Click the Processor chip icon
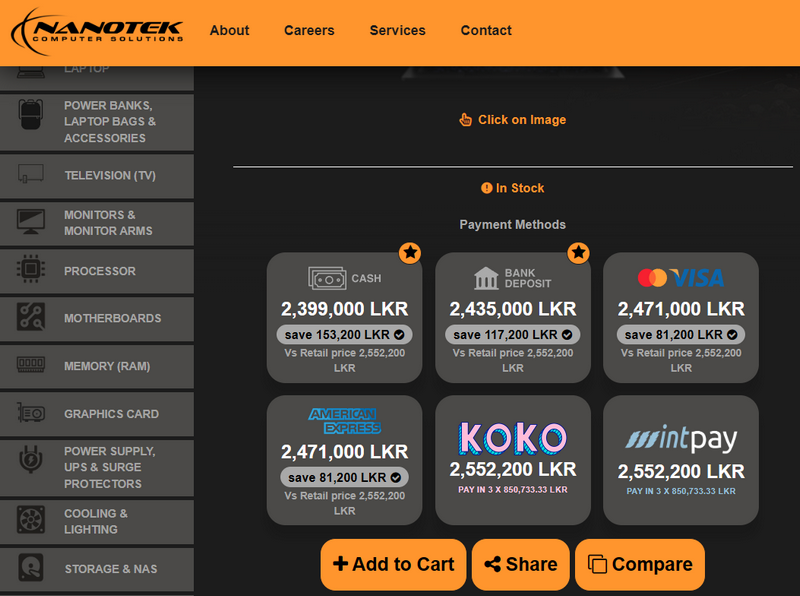The height and width of the screenshot is (596, 800). tap(31, 268)
